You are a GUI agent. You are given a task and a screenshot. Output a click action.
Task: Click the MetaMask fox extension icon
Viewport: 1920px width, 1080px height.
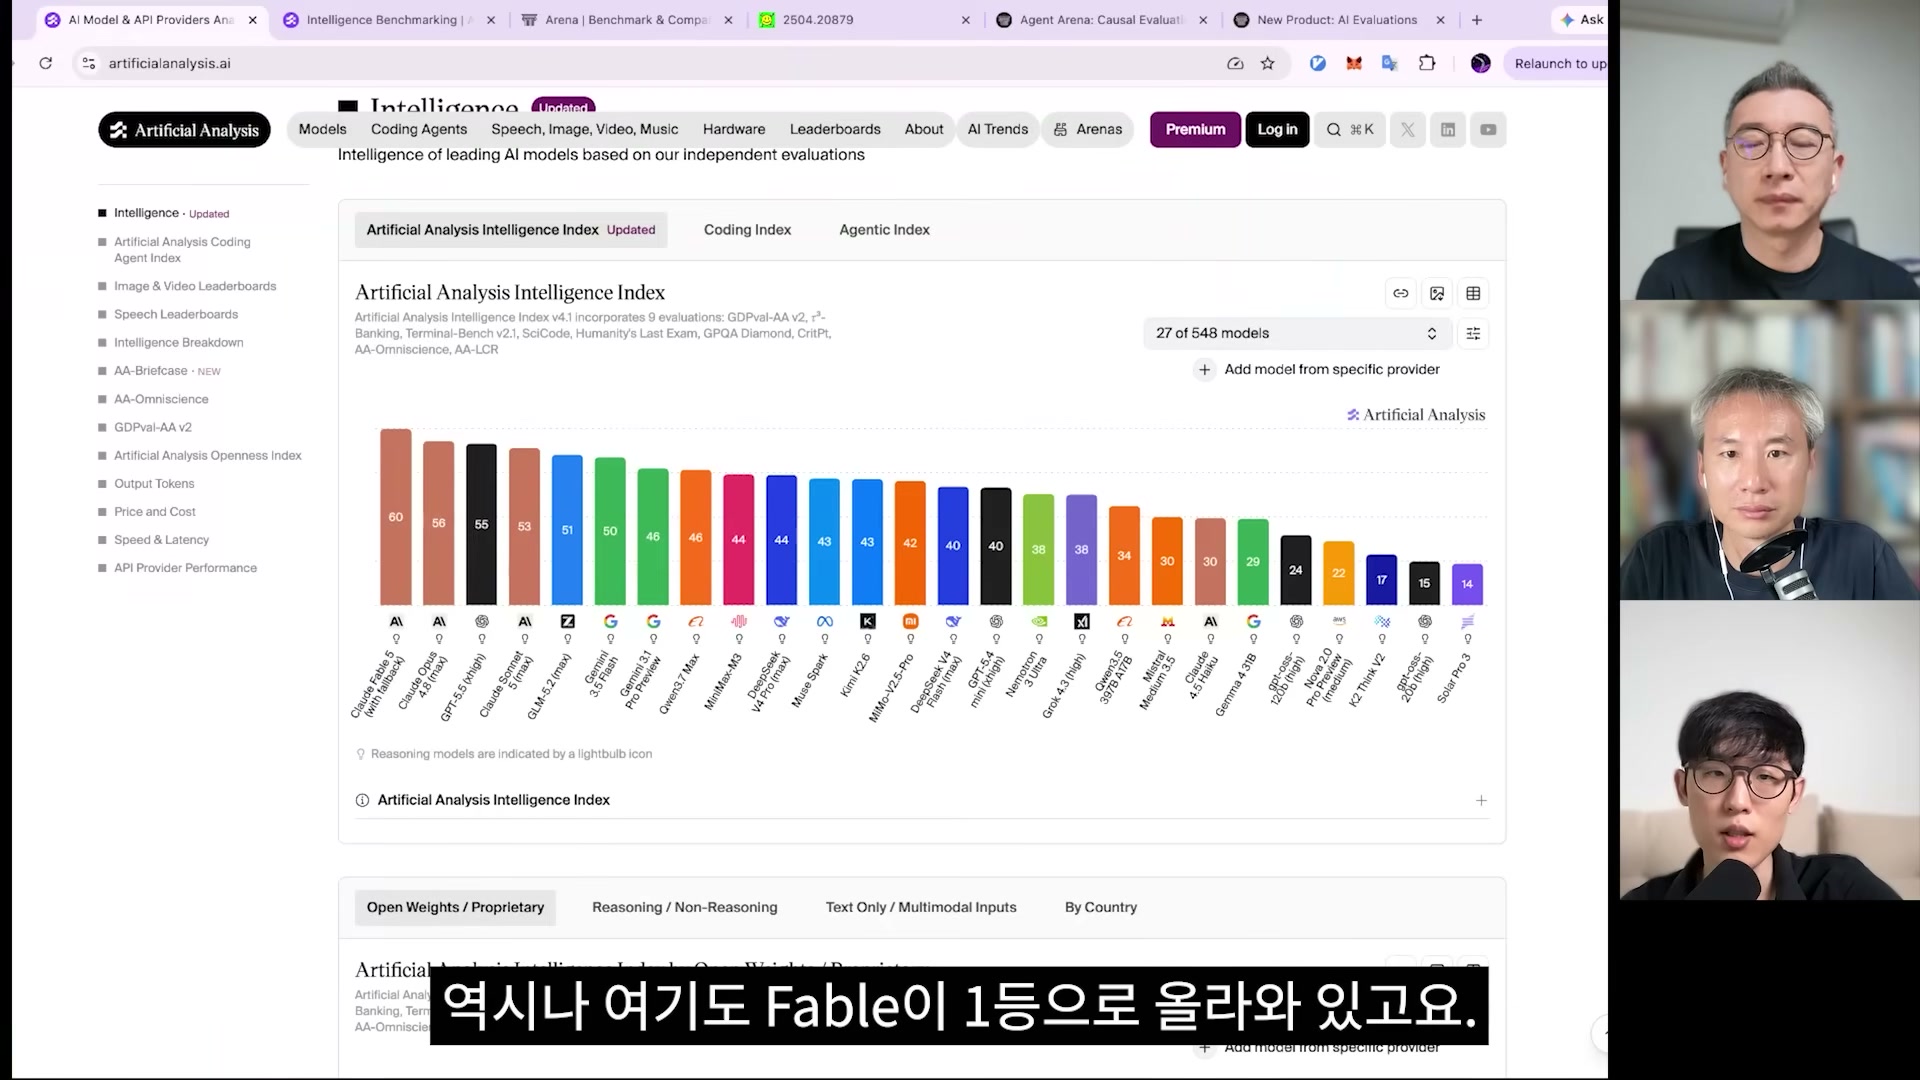[x=1354, y=63]
